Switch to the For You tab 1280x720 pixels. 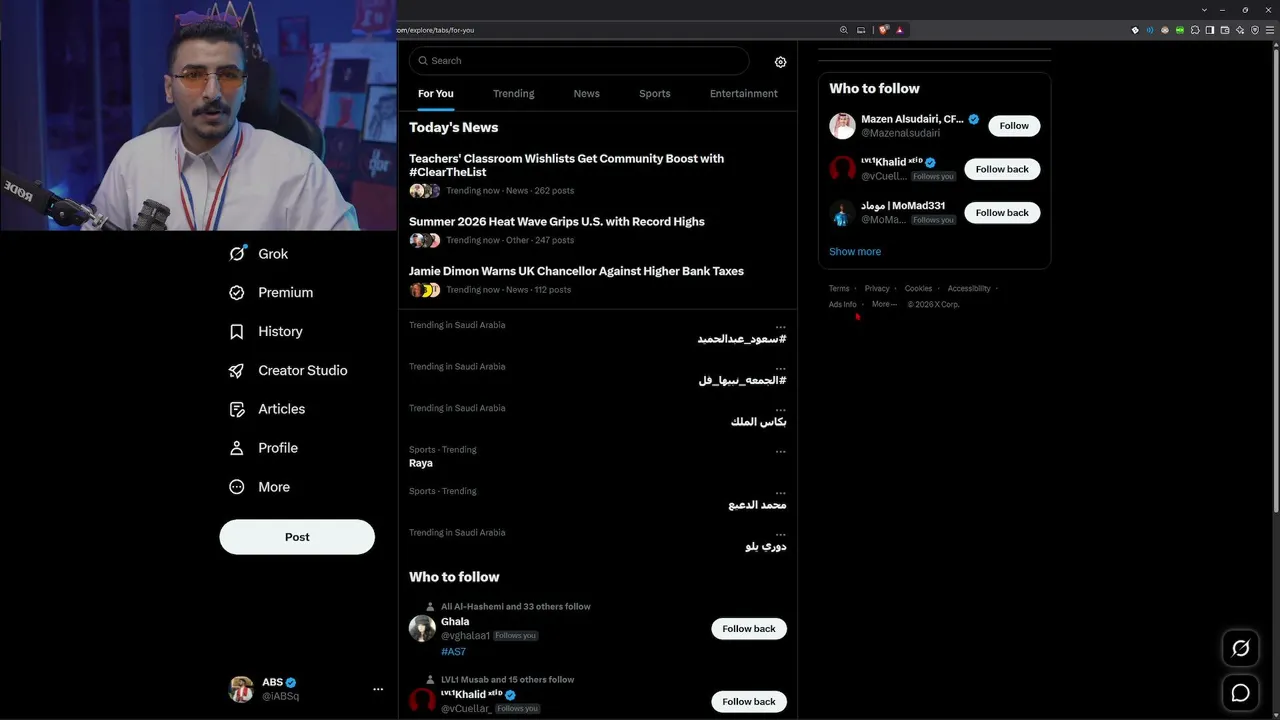tap(436, 94)
